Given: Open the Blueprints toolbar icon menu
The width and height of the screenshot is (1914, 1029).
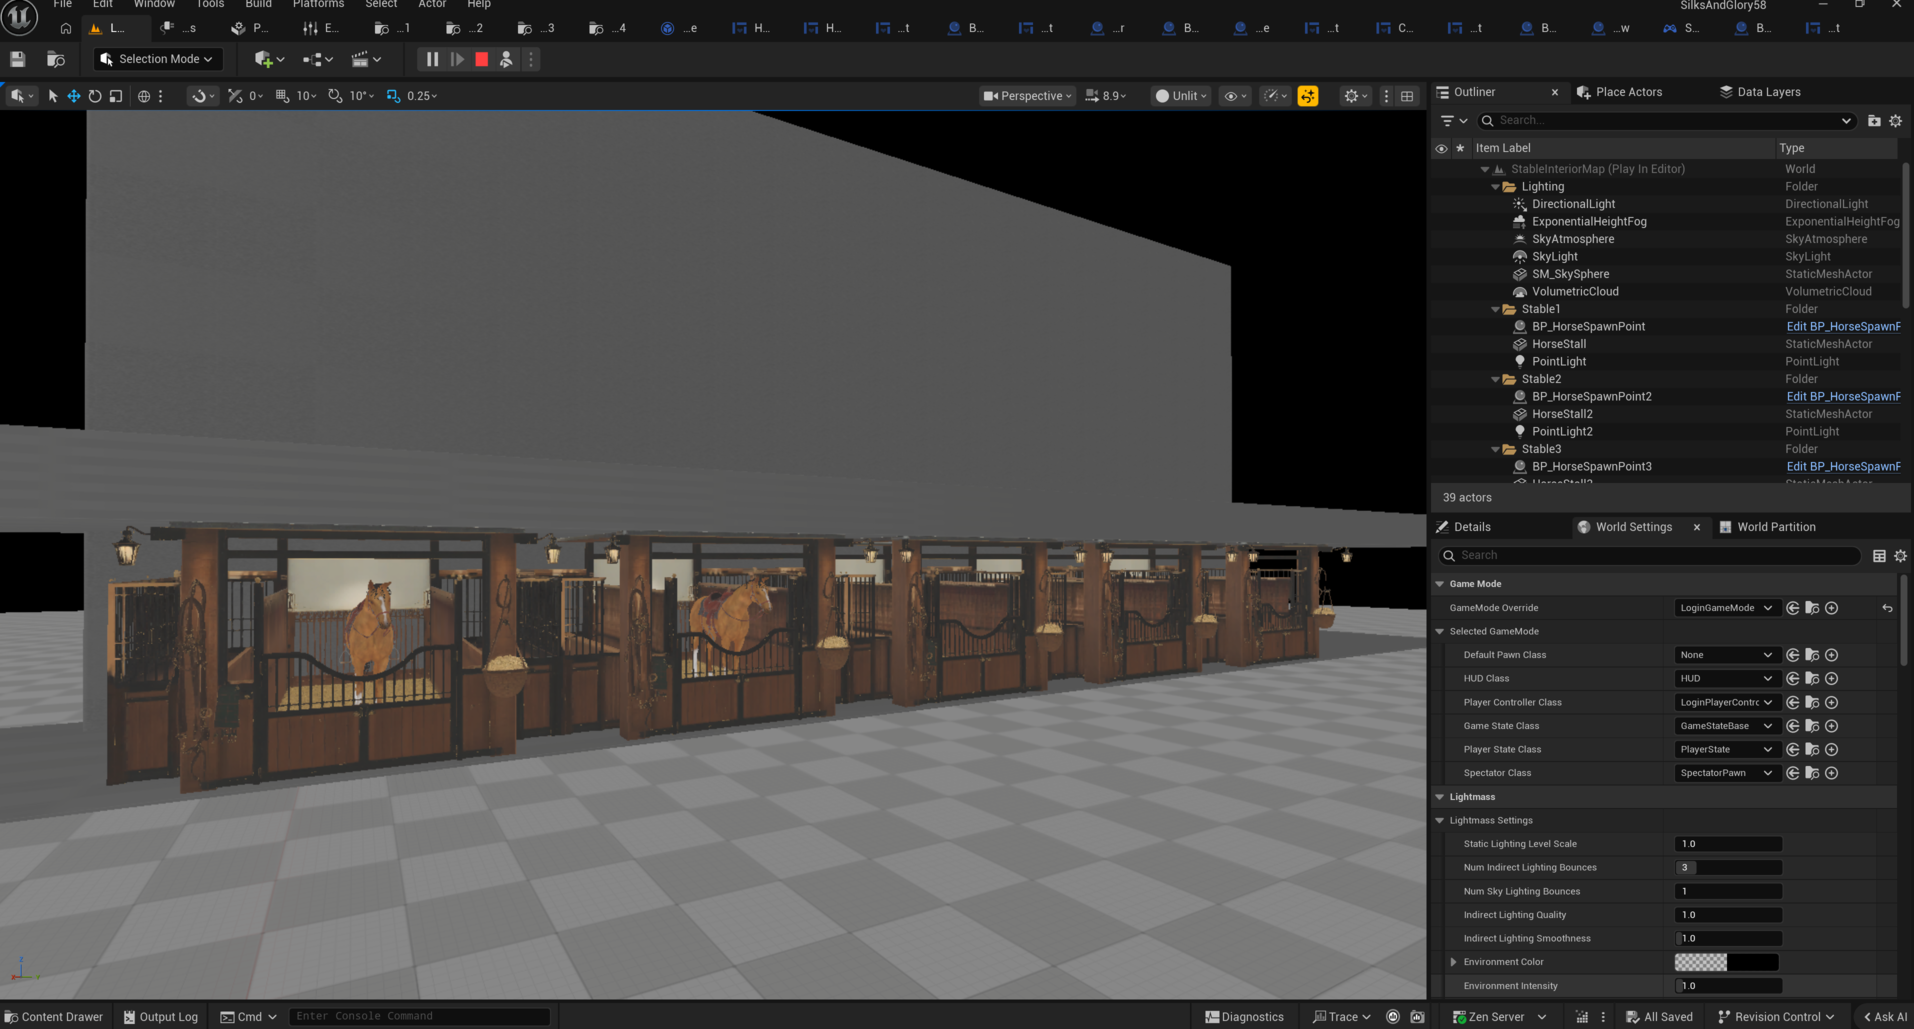Looking at the screenshot, I should pos(317,60).
